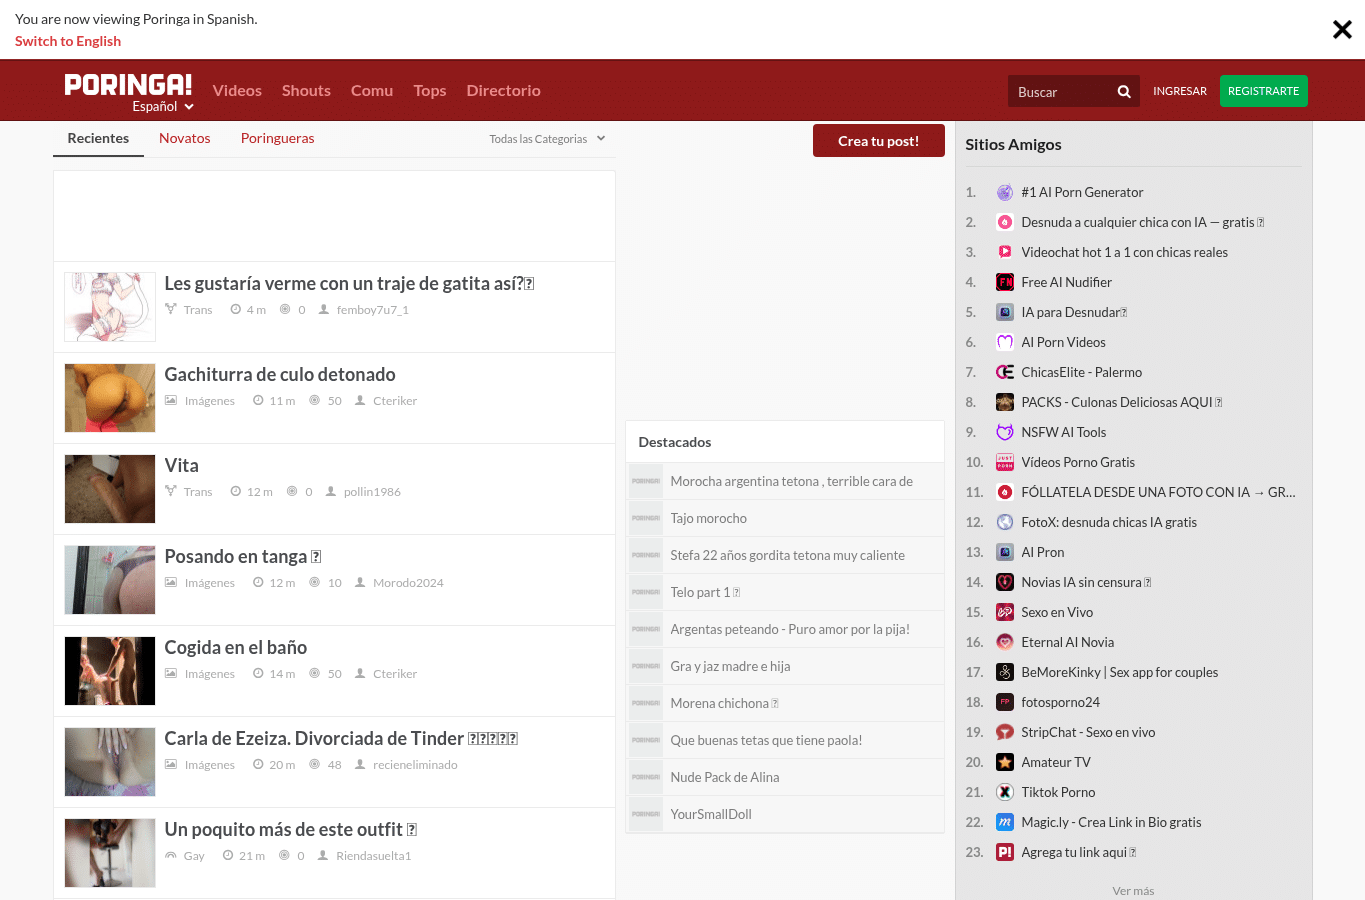
Task: Click the Crea tu post! button
Action: 879,141
